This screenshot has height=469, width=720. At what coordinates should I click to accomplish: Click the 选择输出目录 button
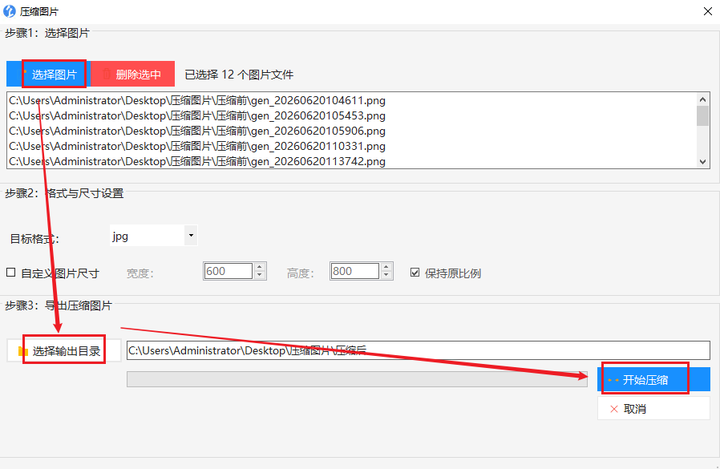[x=64, y=351]
